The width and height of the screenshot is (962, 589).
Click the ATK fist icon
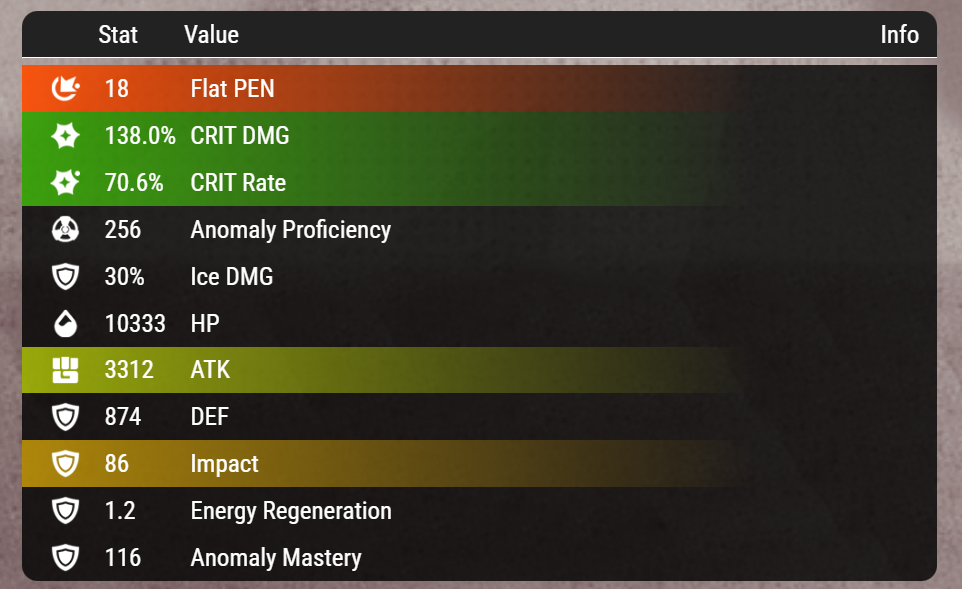tap(66, 370)
